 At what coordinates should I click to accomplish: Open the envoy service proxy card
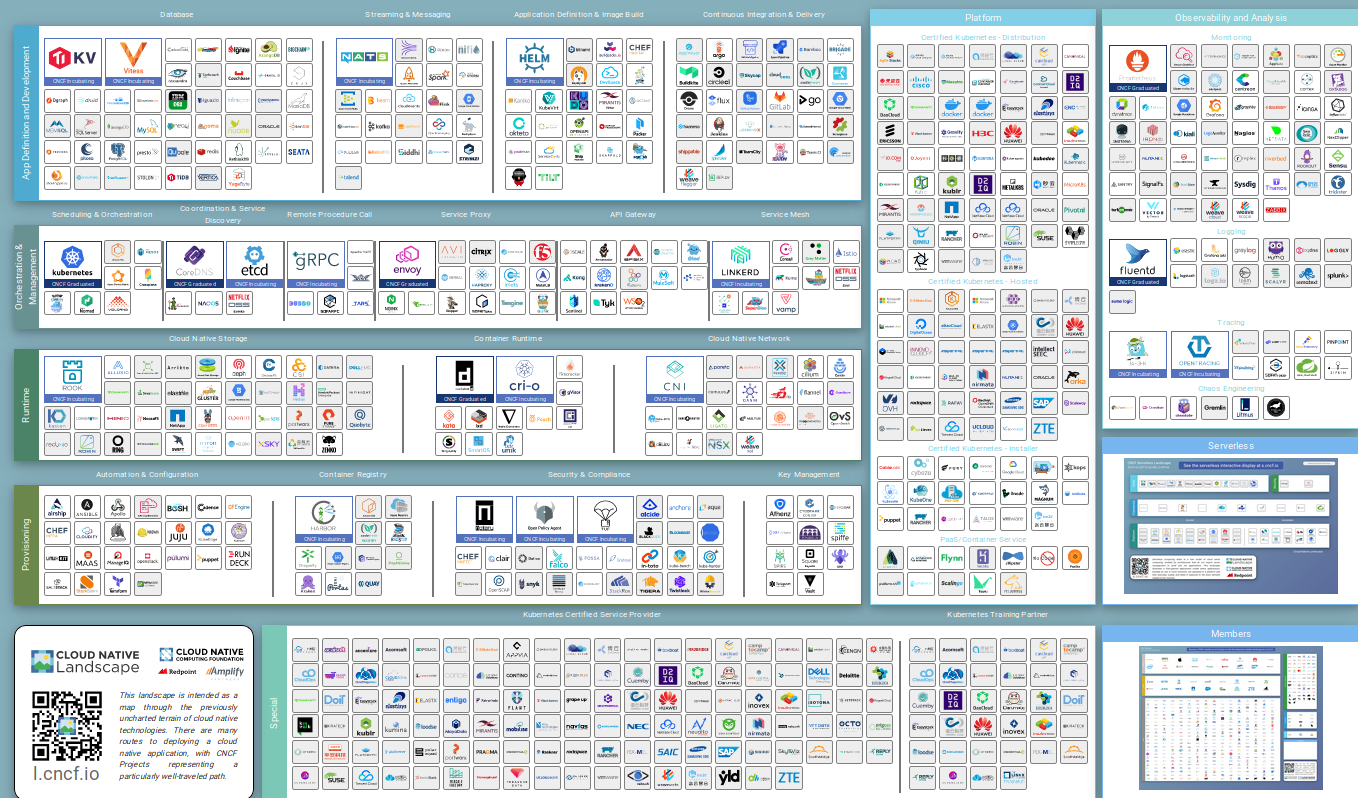click(x=408, y=265)
